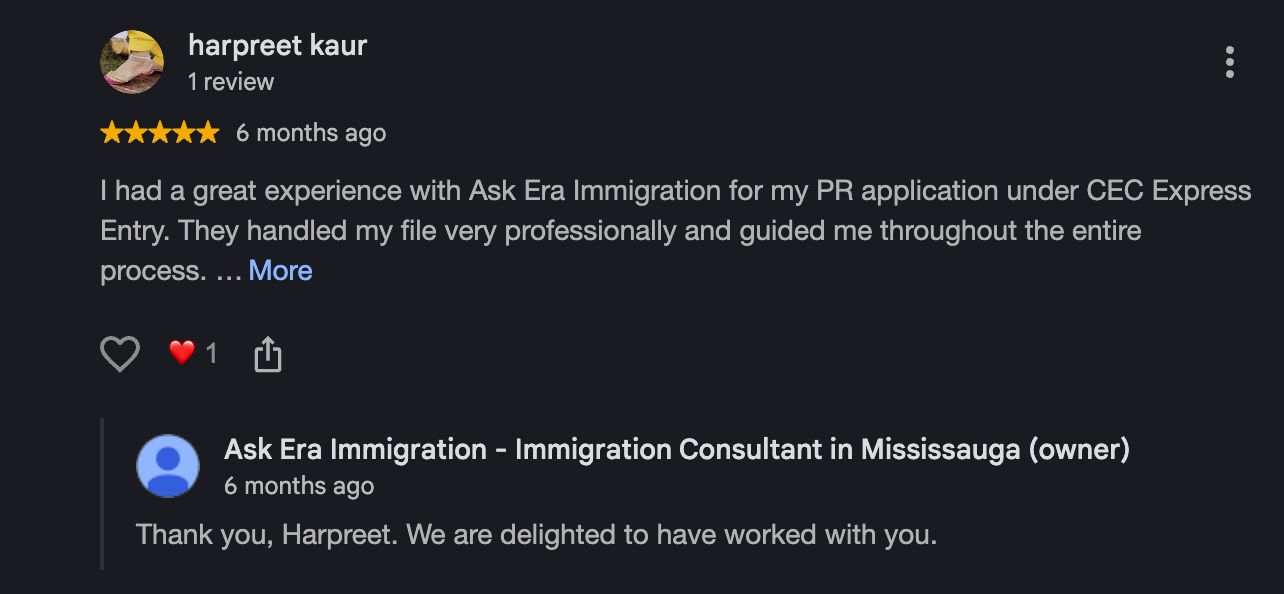This screenshot has width=1284, height=594.
Task: Click the review text about PR application
Action: (x=676, y=231)
